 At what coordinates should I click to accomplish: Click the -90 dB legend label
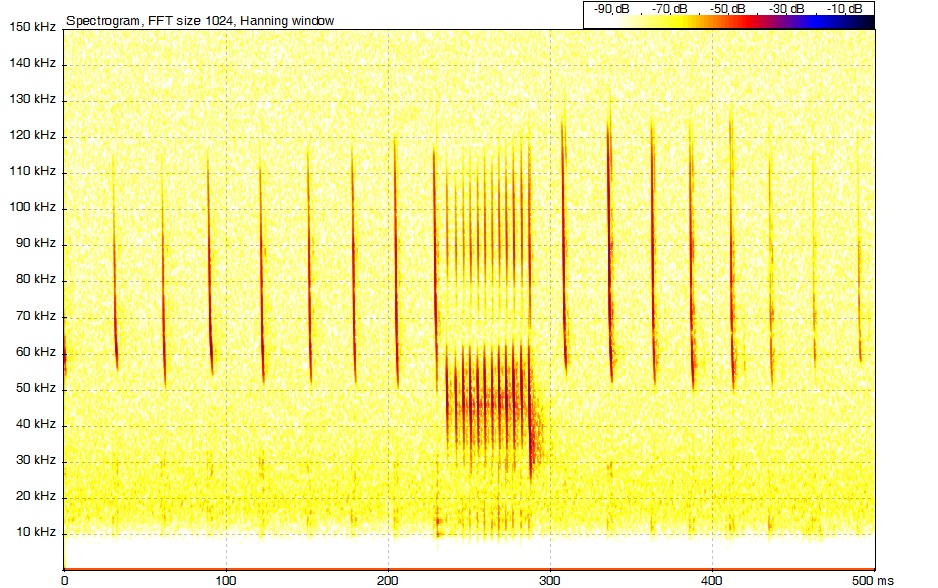(x=611, y=8)
